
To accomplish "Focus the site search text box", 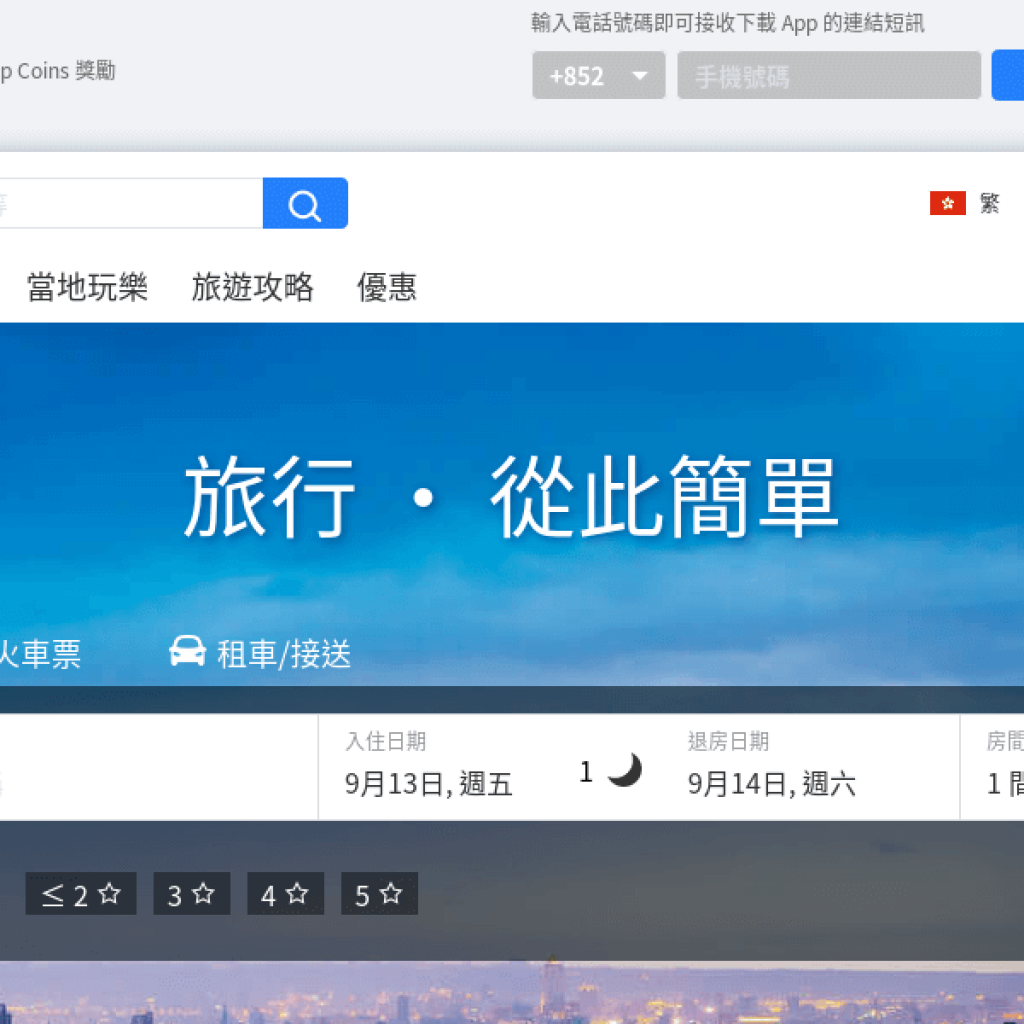I will [130, 204].
